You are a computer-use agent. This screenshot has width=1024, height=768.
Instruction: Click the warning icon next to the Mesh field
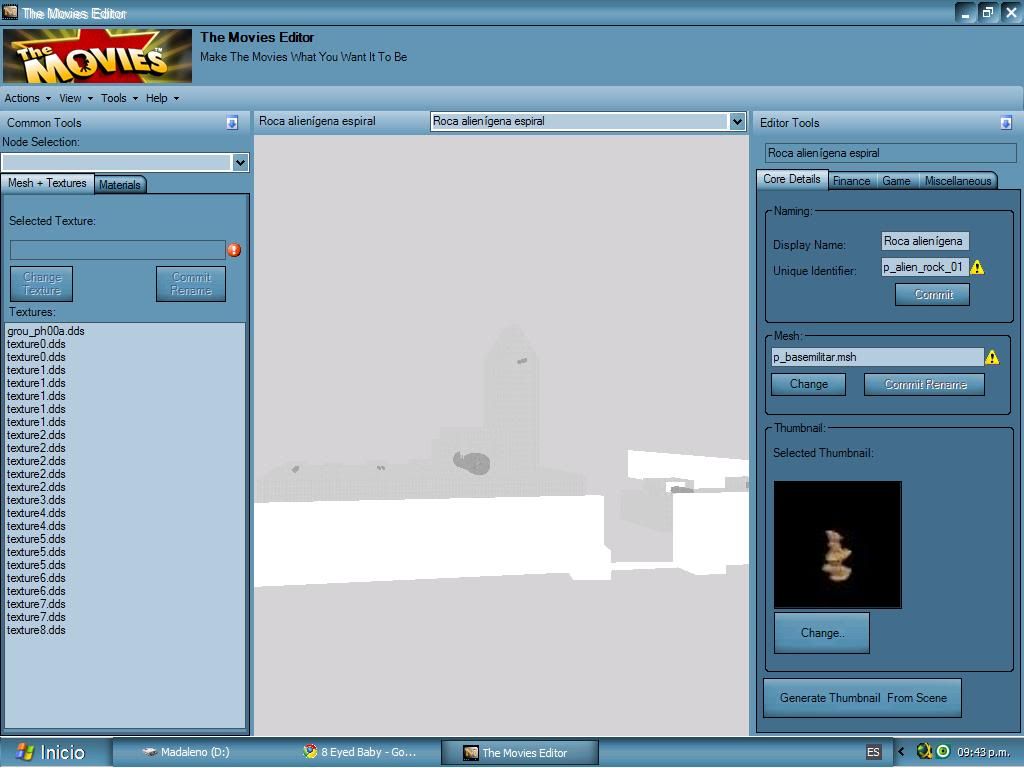coord(992,357)
